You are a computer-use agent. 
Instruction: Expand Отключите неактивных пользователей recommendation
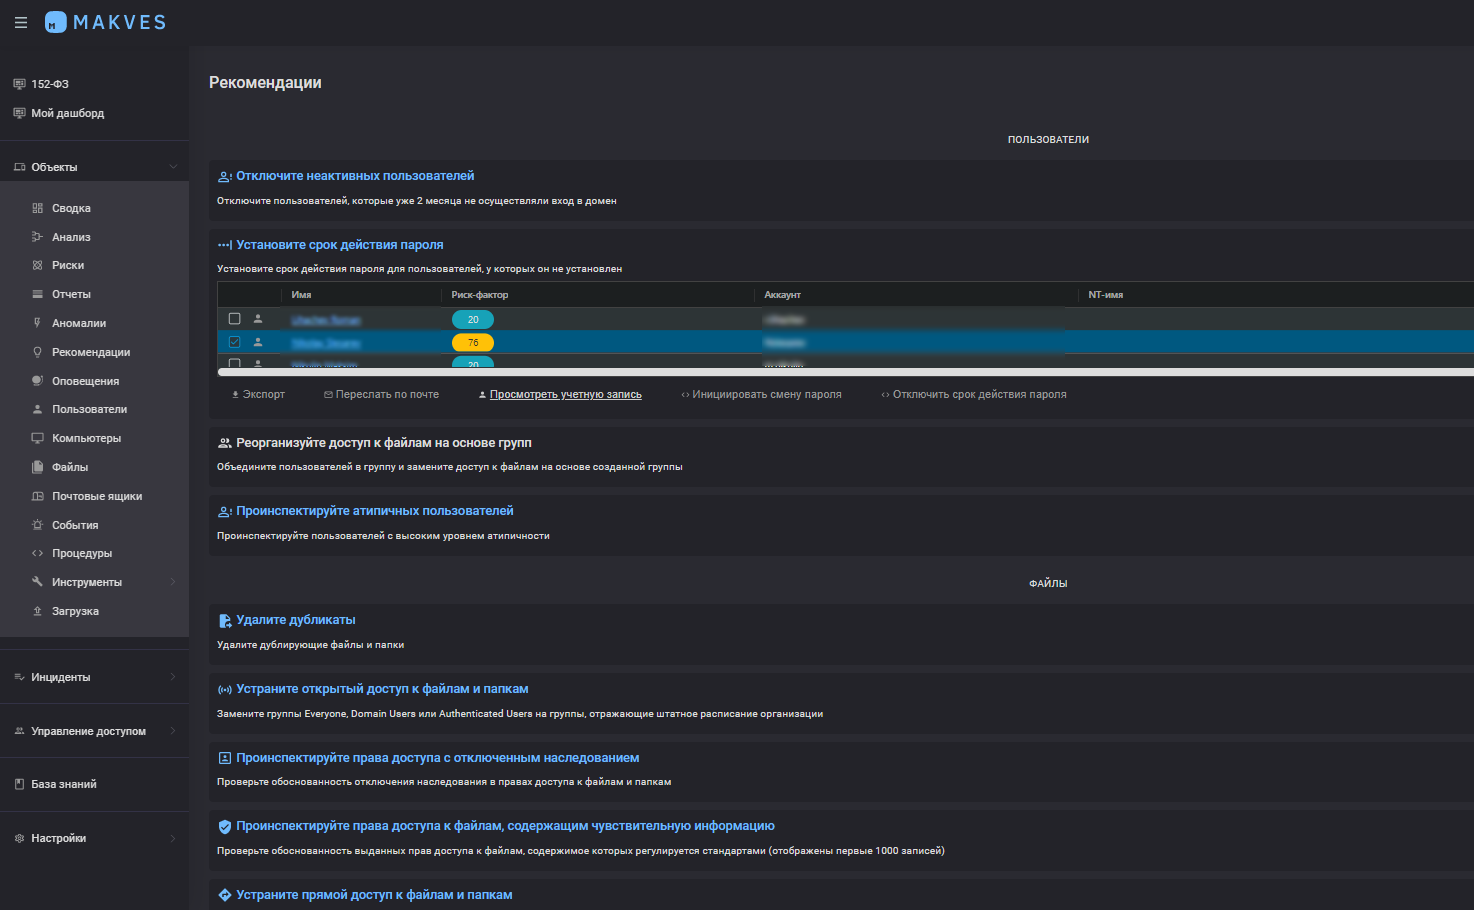[355, 176]
